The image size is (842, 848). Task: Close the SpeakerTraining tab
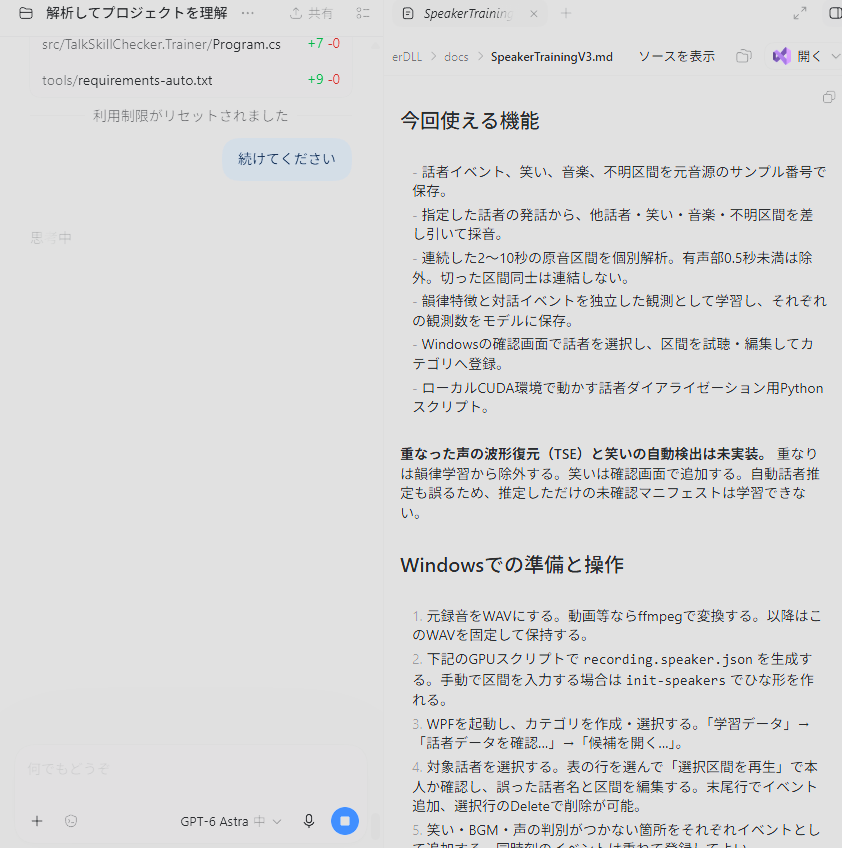[x=534, y=14]
